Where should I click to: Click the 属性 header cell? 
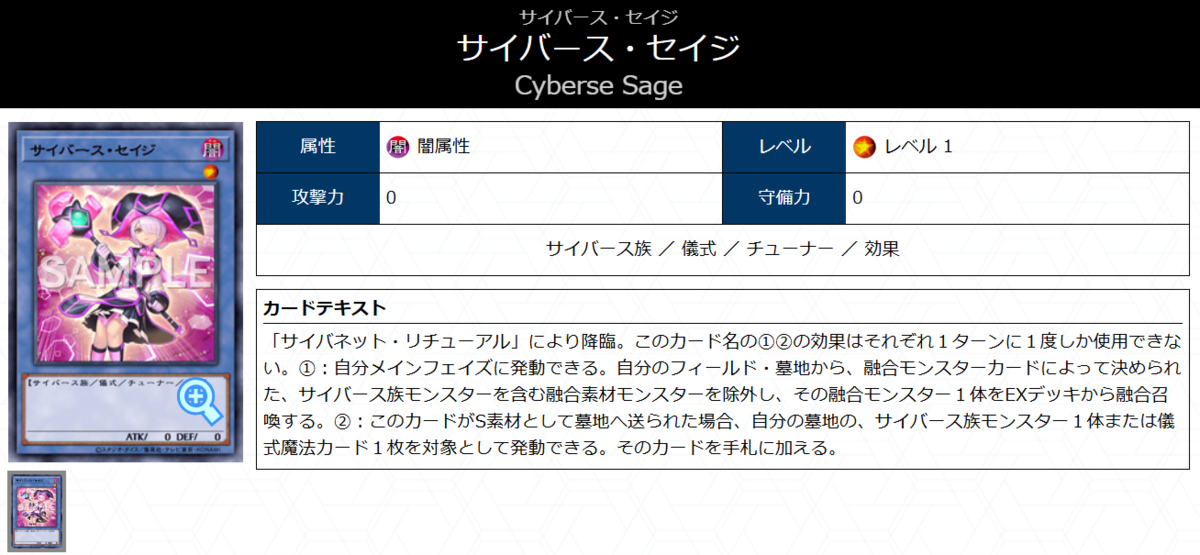coord(318,147)
